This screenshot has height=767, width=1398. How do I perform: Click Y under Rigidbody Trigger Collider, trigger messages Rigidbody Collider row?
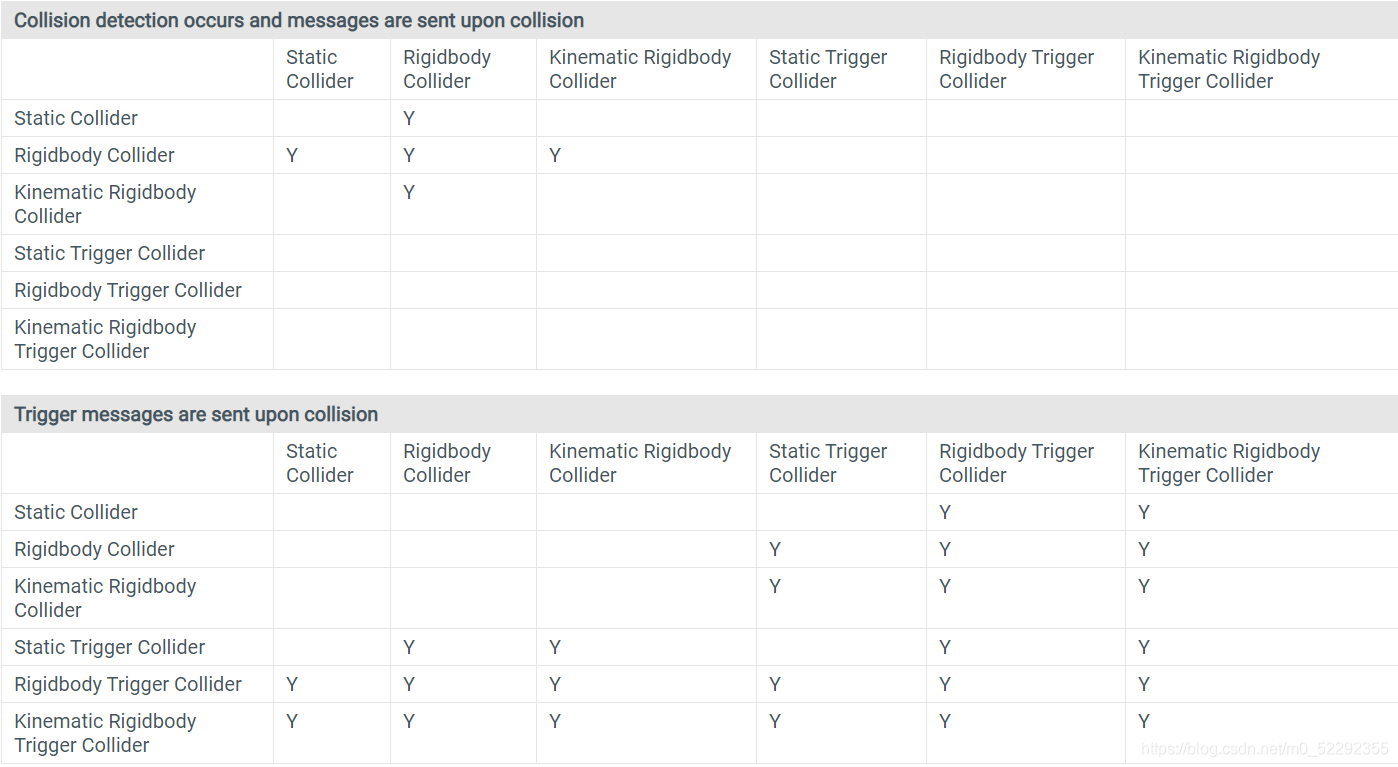pyautogui.click(x=945, y=549)
